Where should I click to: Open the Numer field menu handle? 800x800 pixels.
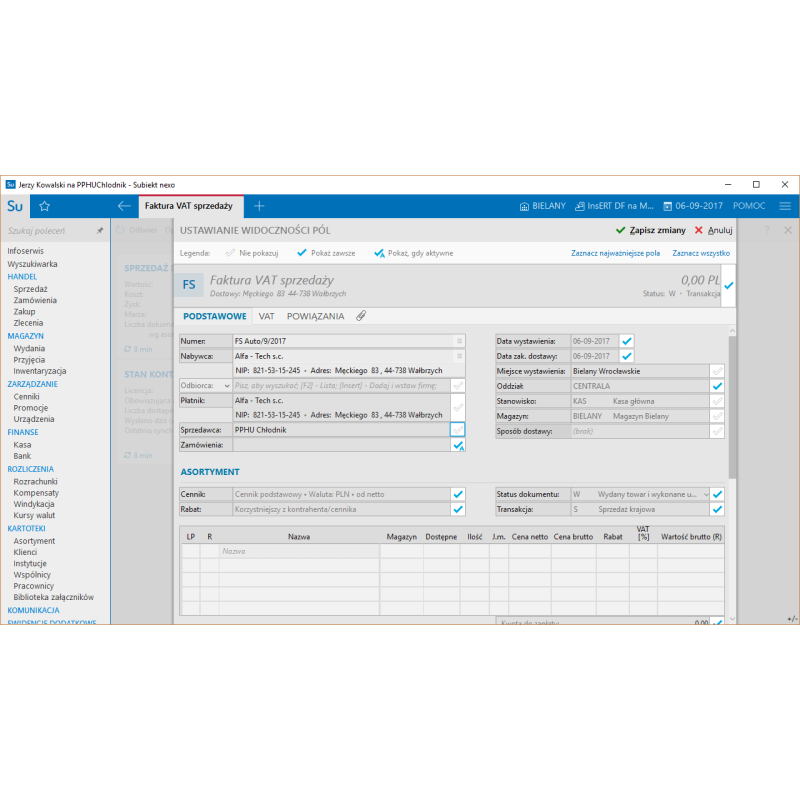(x=458, y=341)
